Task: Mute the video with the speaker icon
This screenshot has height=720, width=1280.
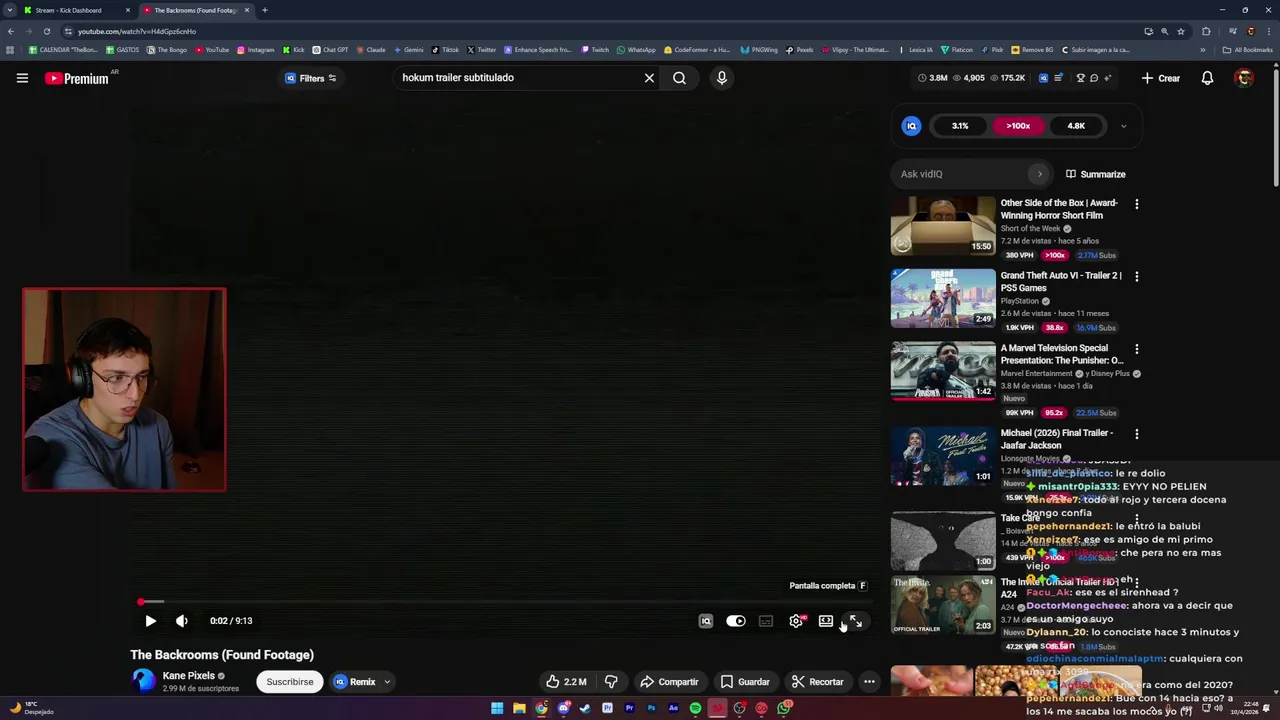Action: (x=182, y=621)
